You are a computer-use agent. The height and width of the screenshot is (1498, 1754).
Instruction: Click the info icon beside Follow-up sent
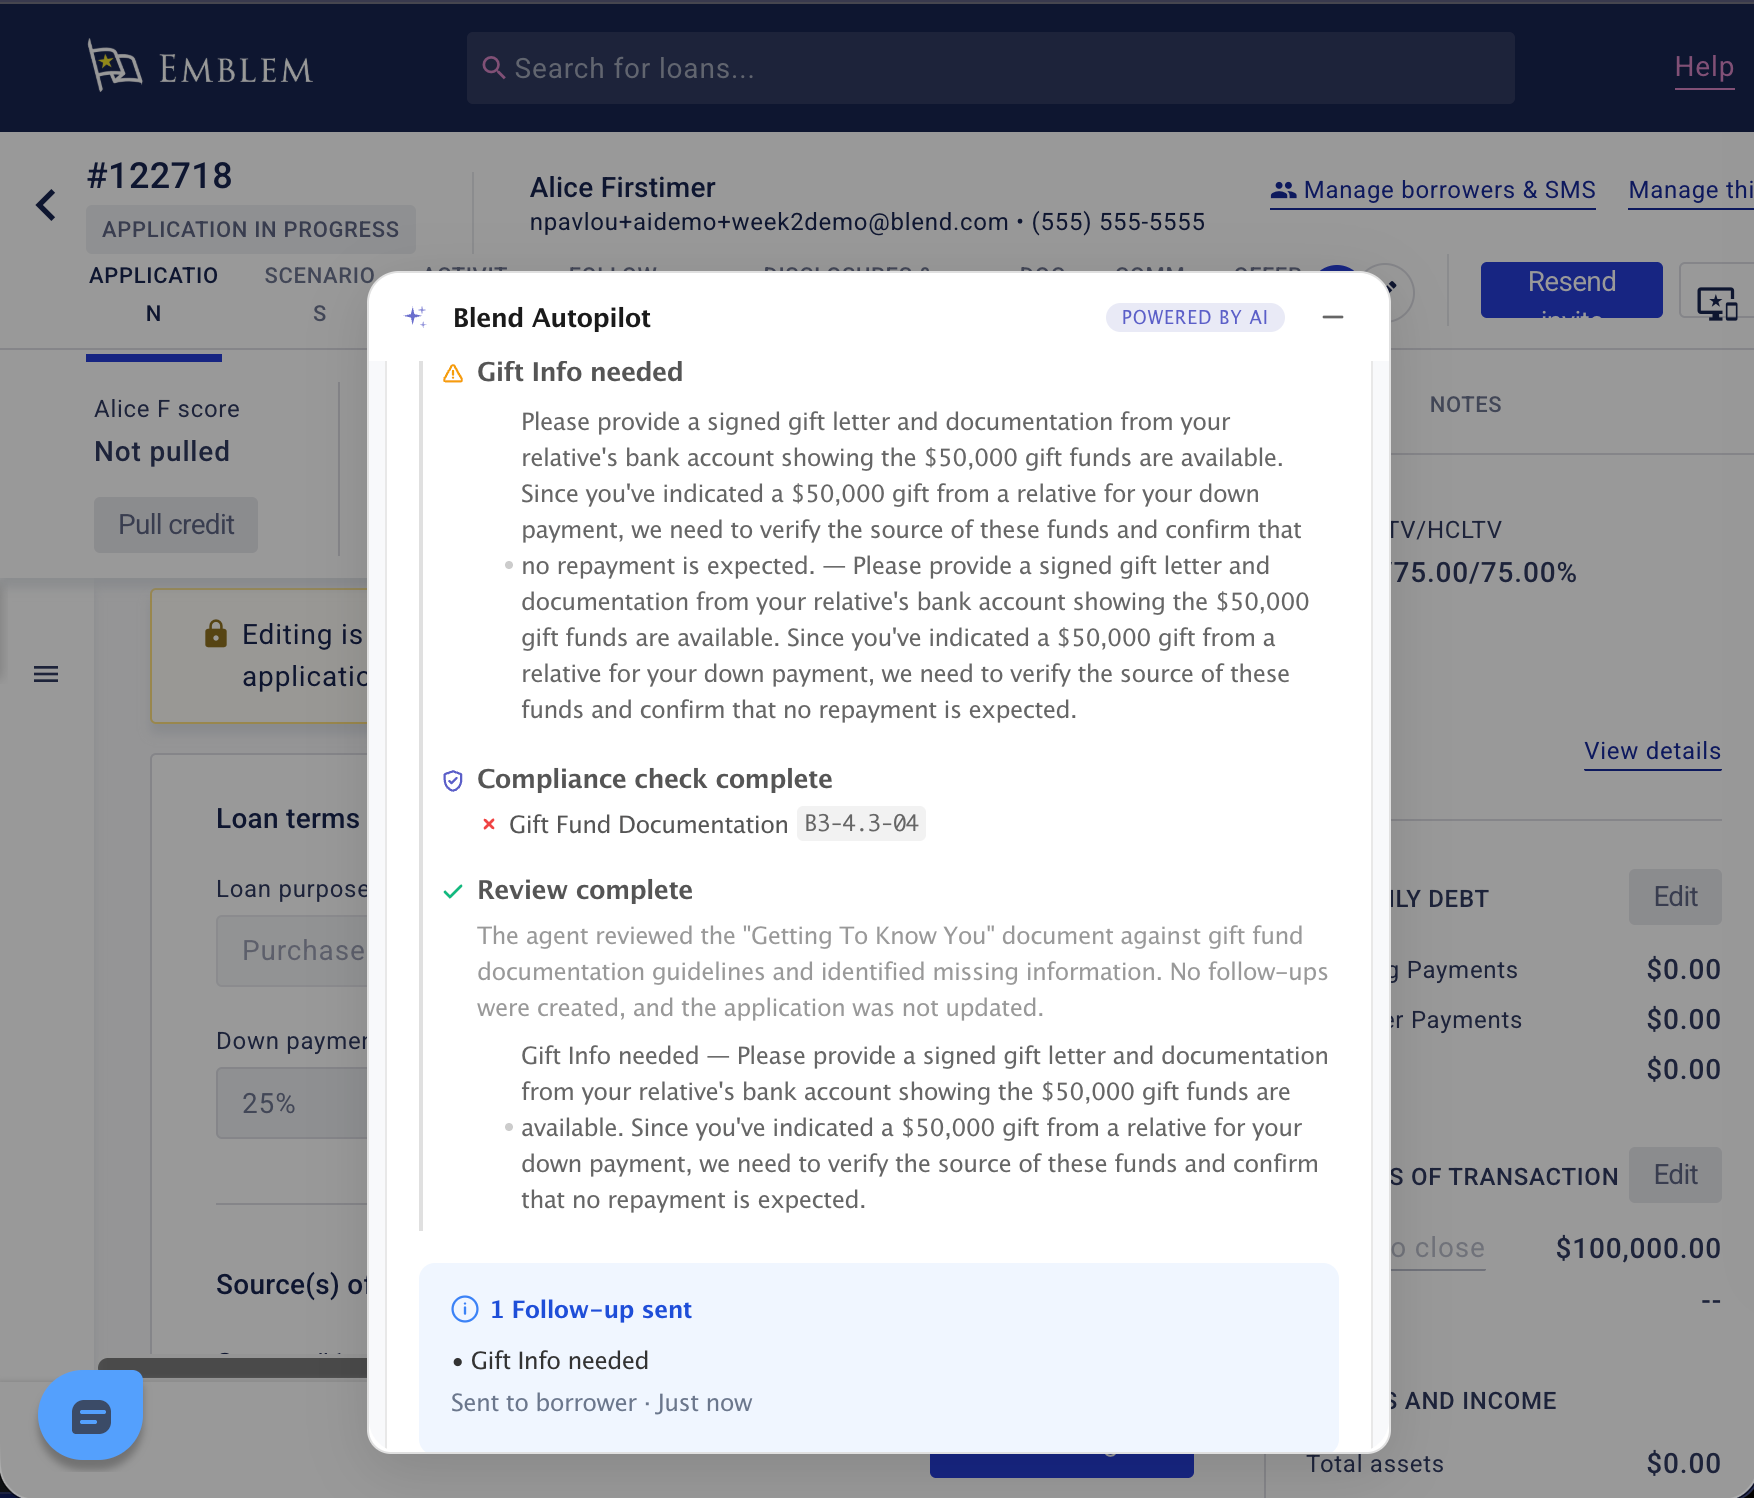tap(465, 1309)
